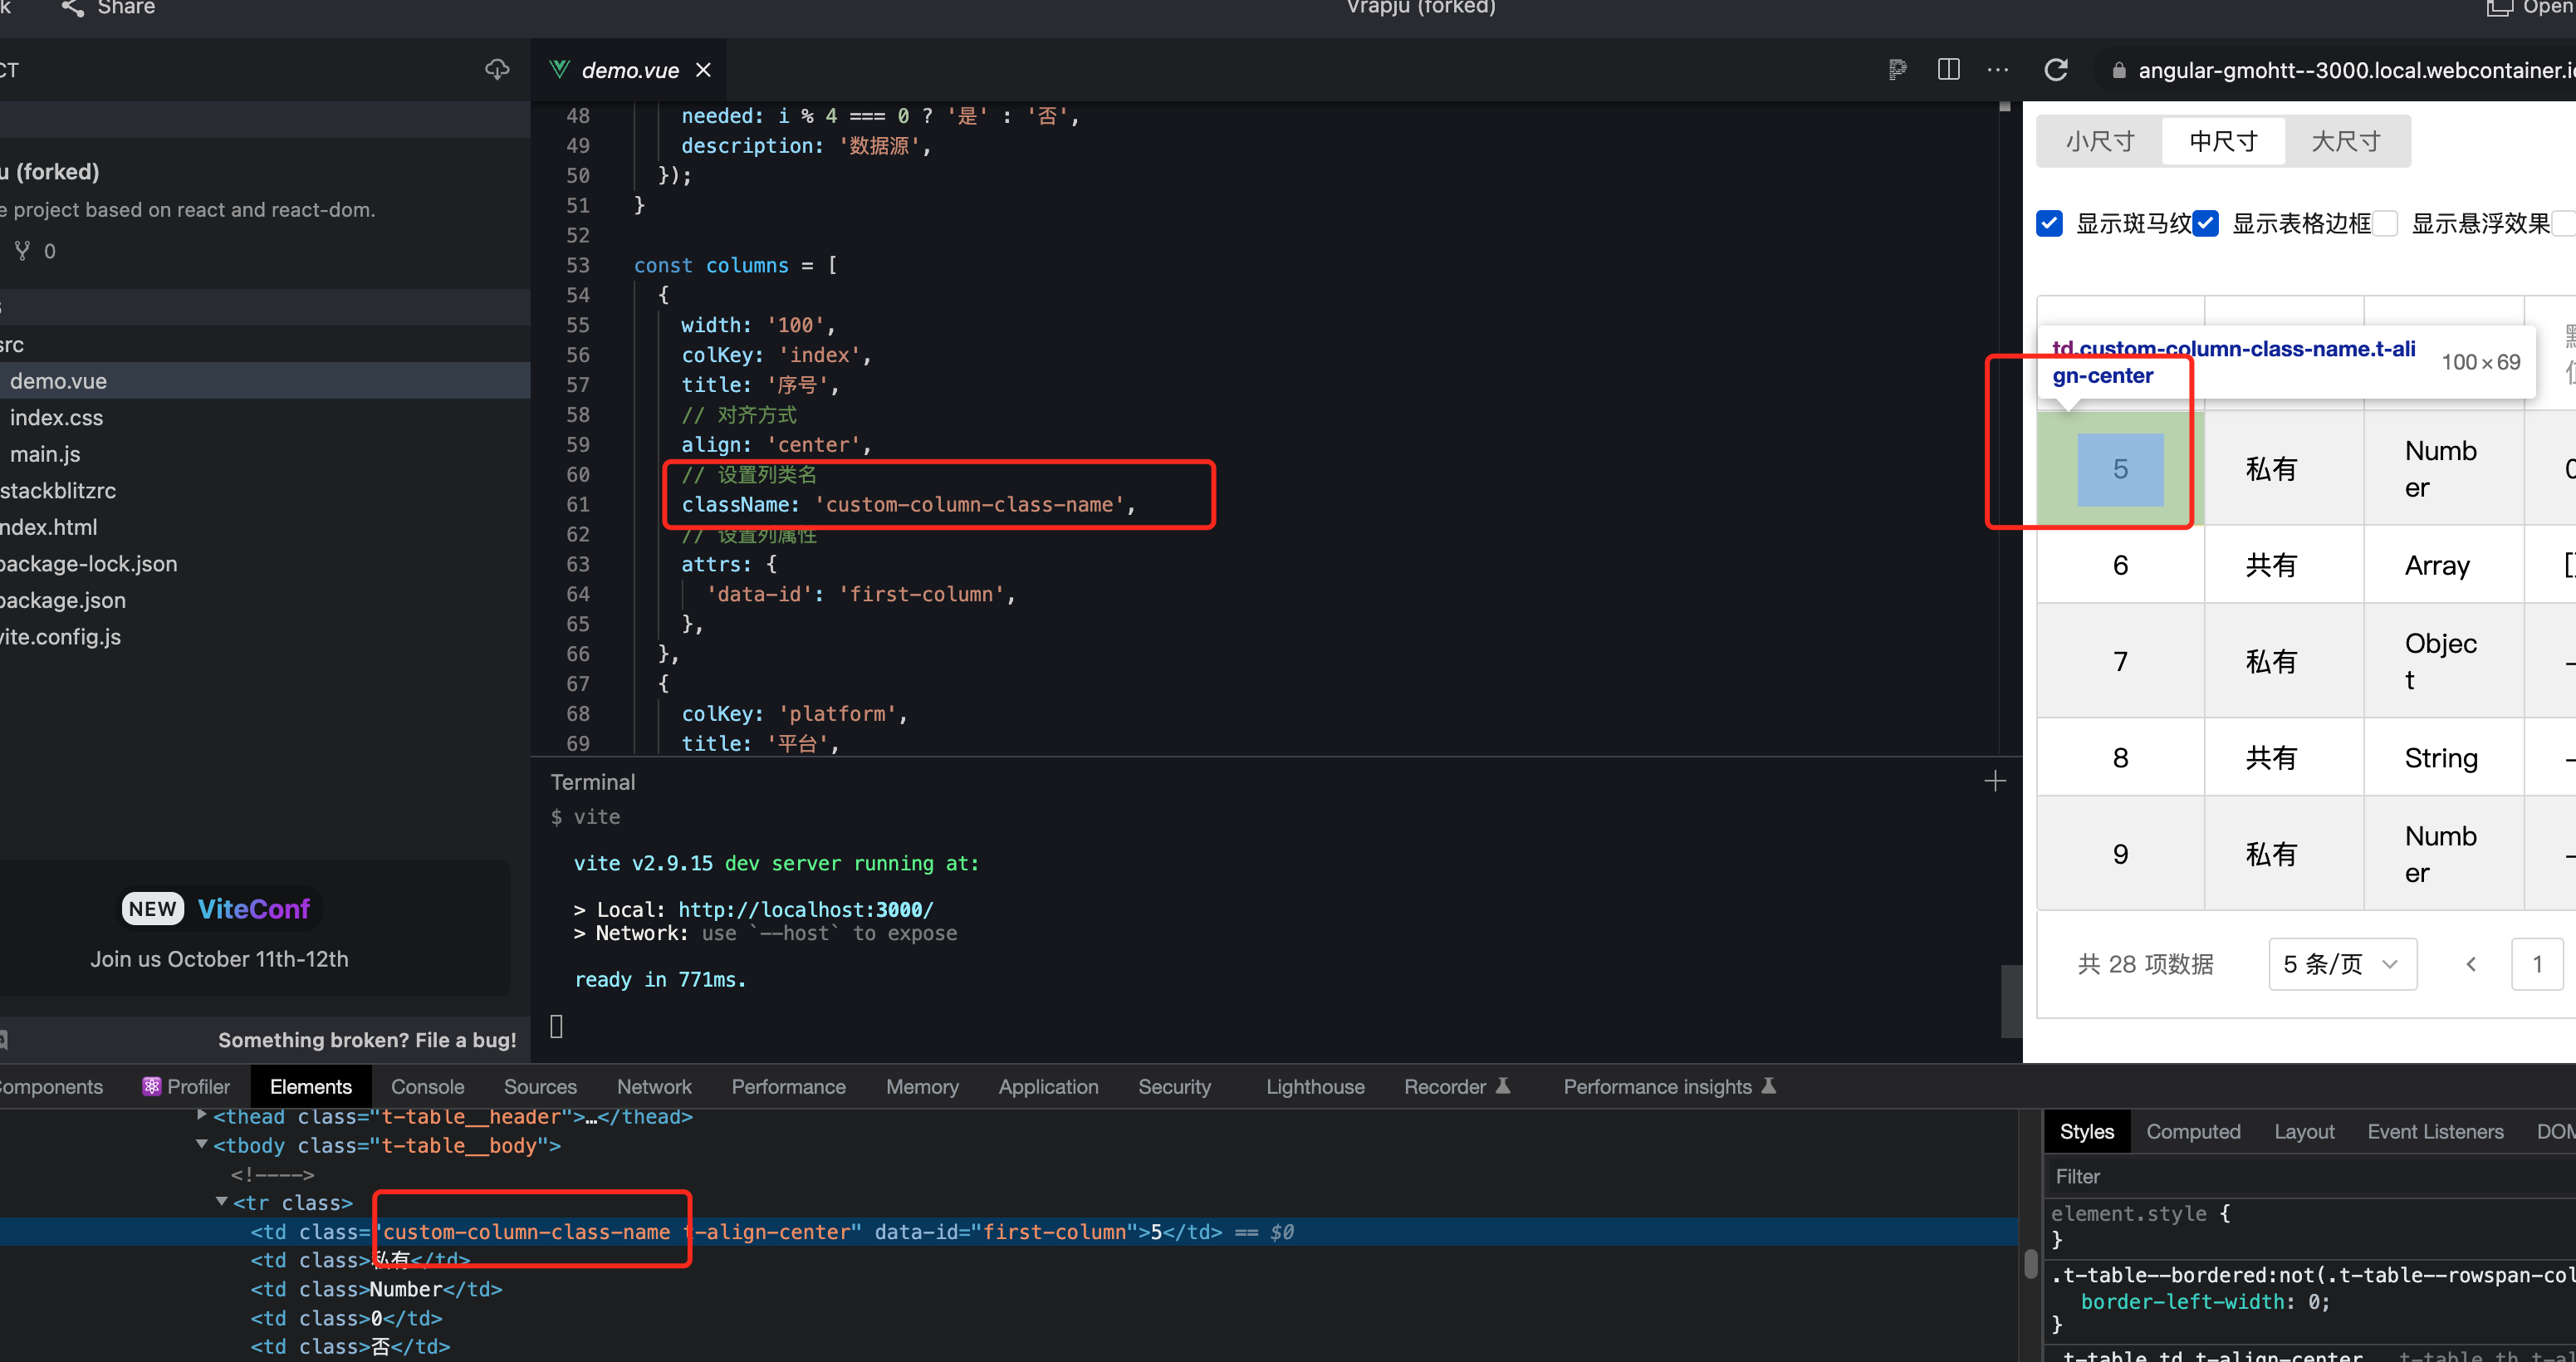Collapse the tbody t-table__body node

pos(203,1144)
